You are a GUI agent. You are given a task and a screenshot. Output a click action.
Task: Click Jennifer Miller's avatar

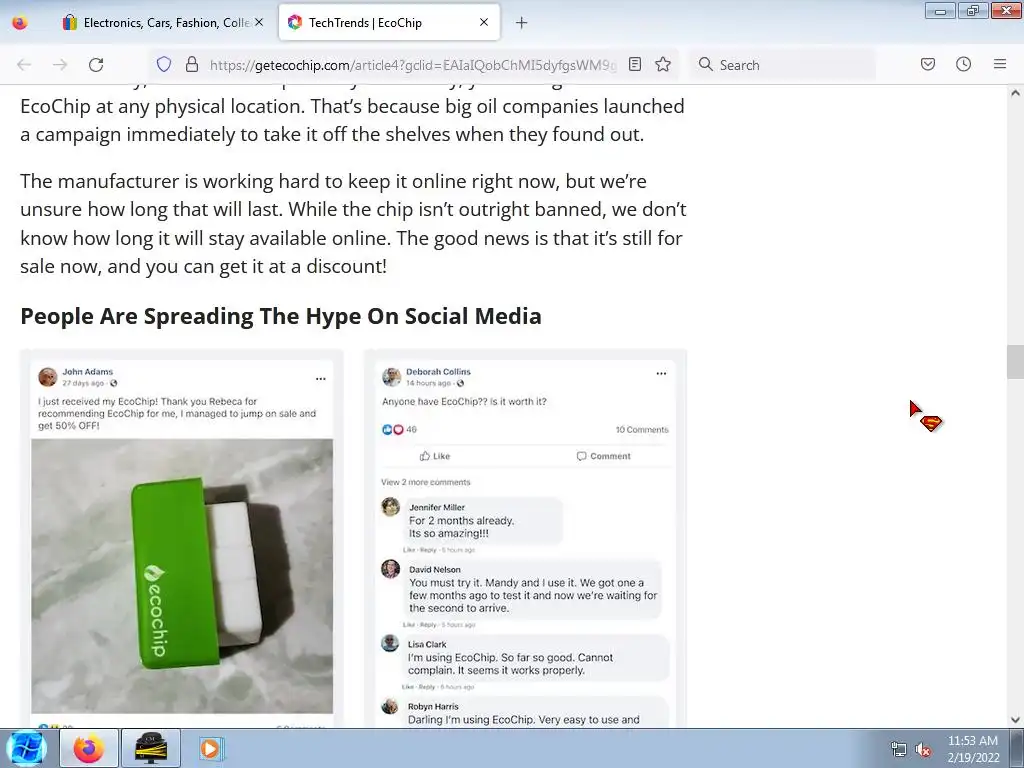point(391,507)
